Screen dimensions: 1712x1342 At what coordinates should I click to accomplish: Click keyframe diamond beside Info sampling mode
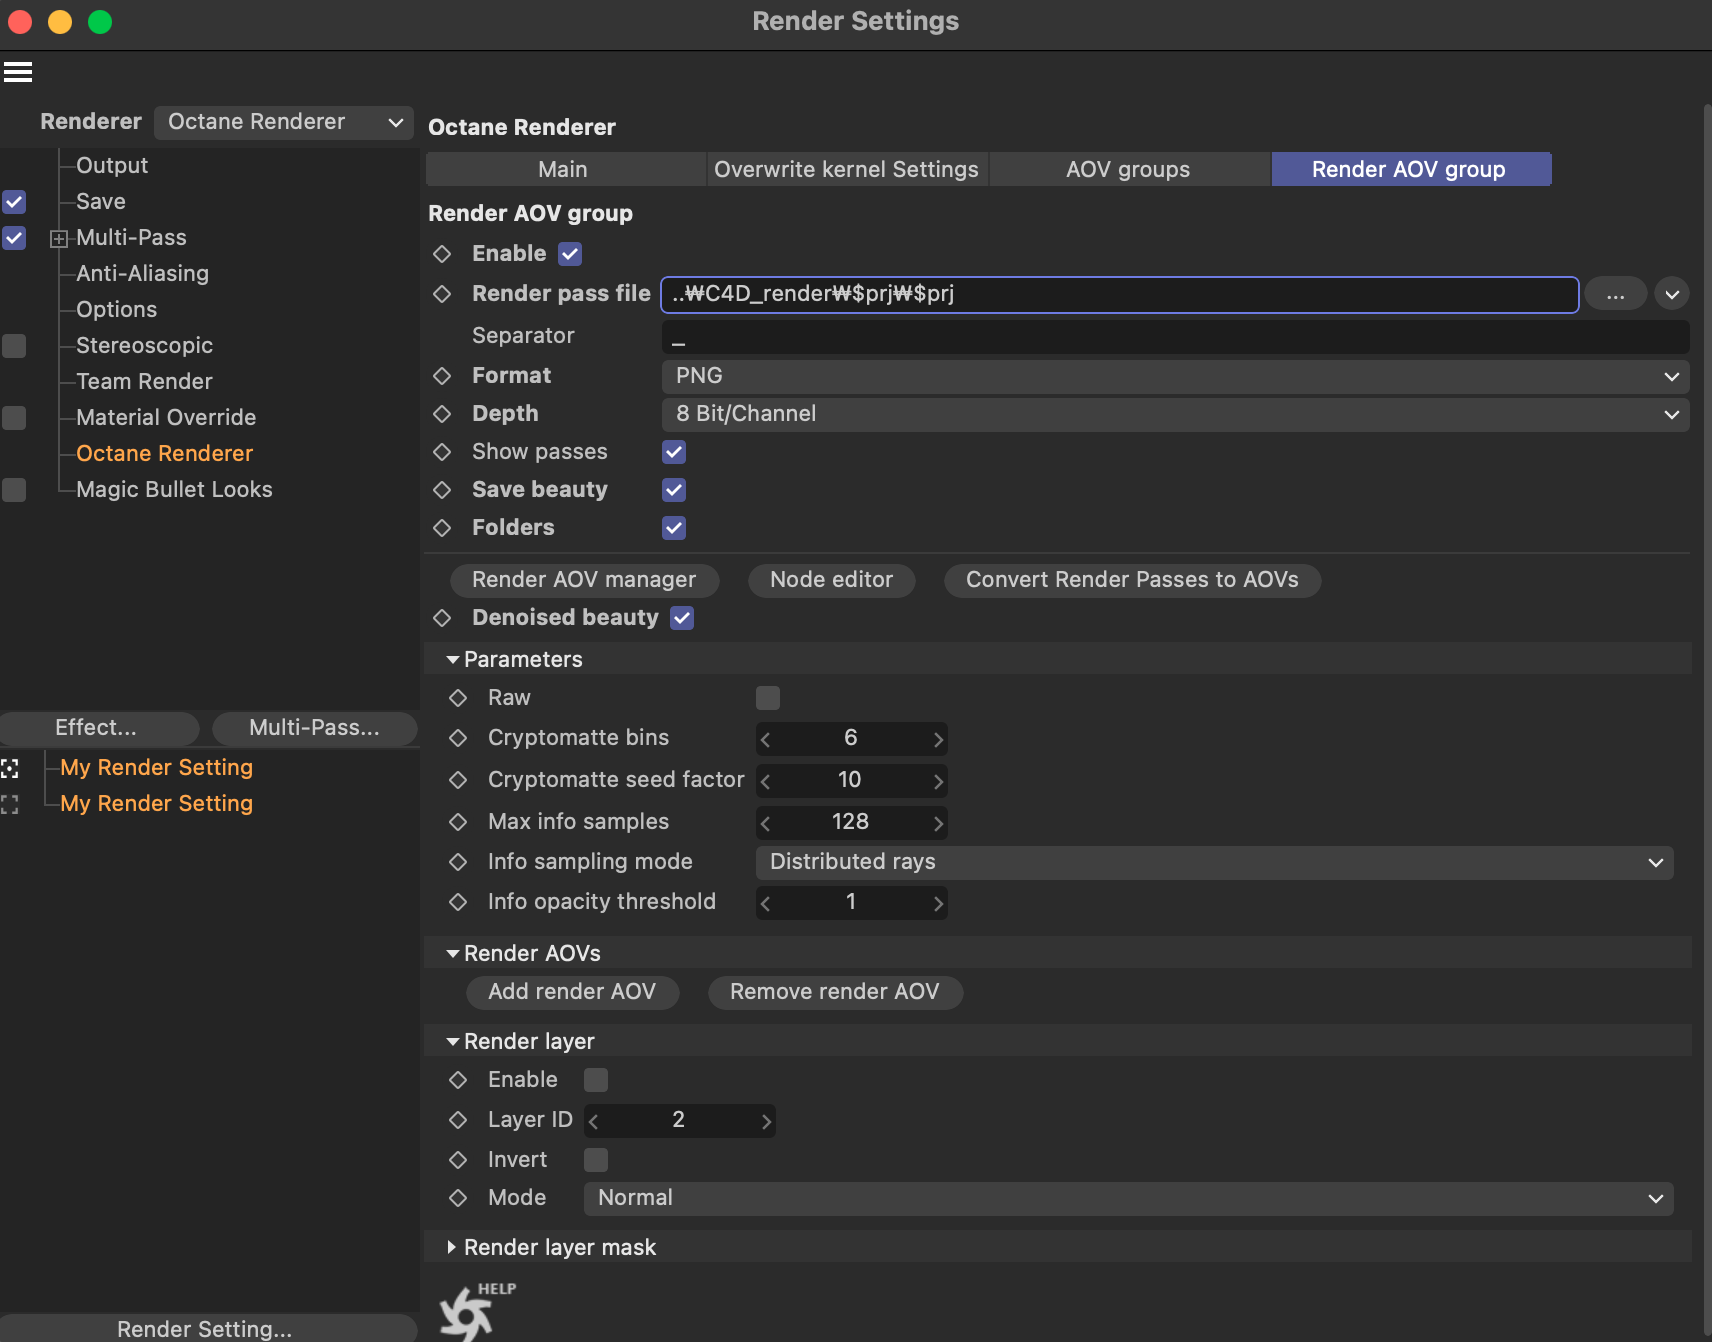[458, 862]
